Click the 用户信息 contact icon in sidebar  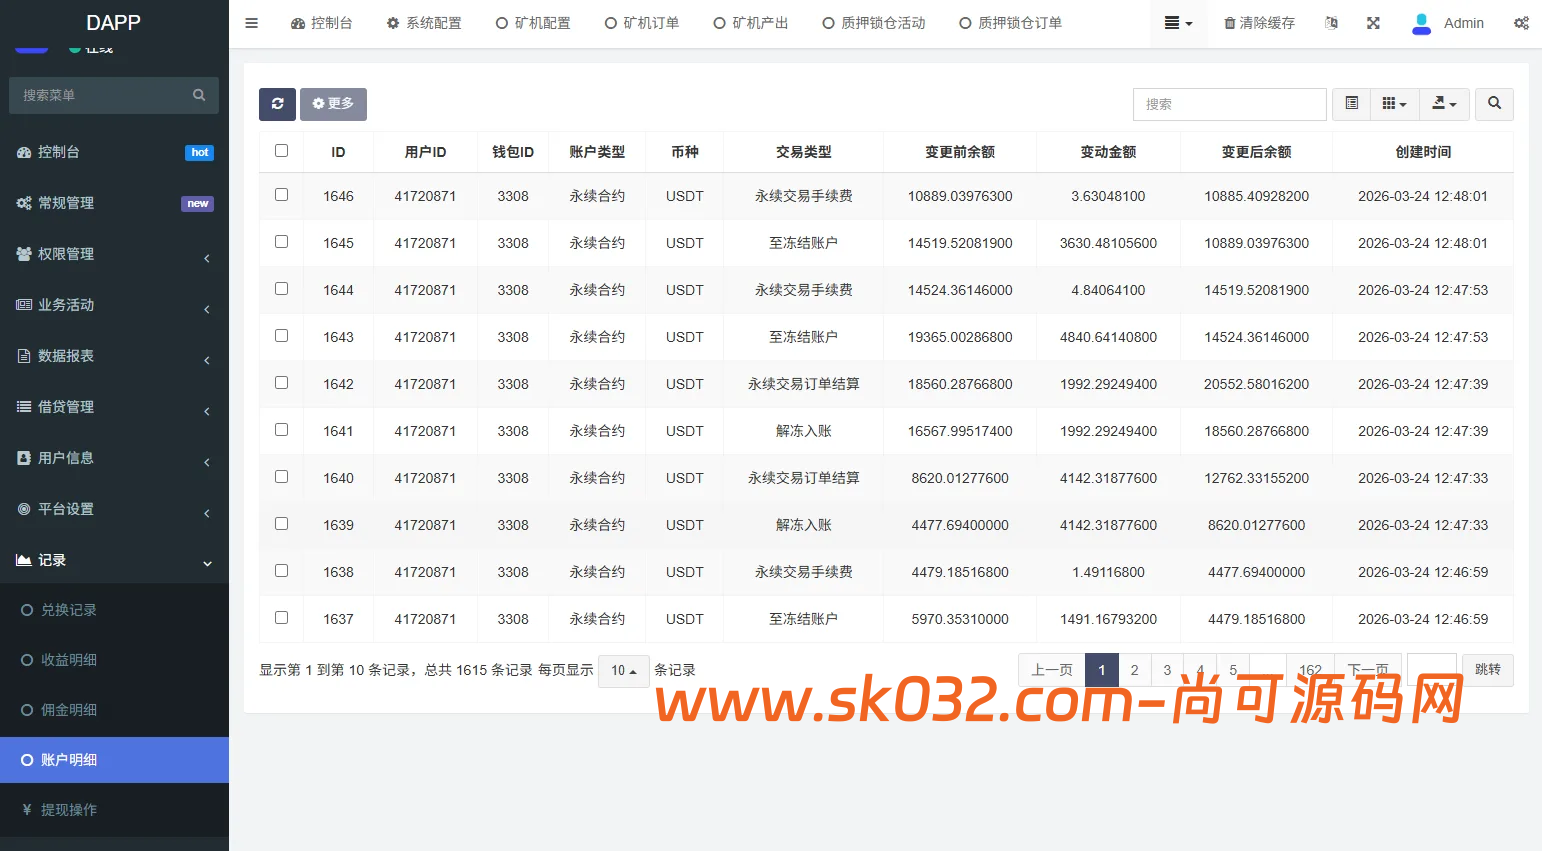24,458
